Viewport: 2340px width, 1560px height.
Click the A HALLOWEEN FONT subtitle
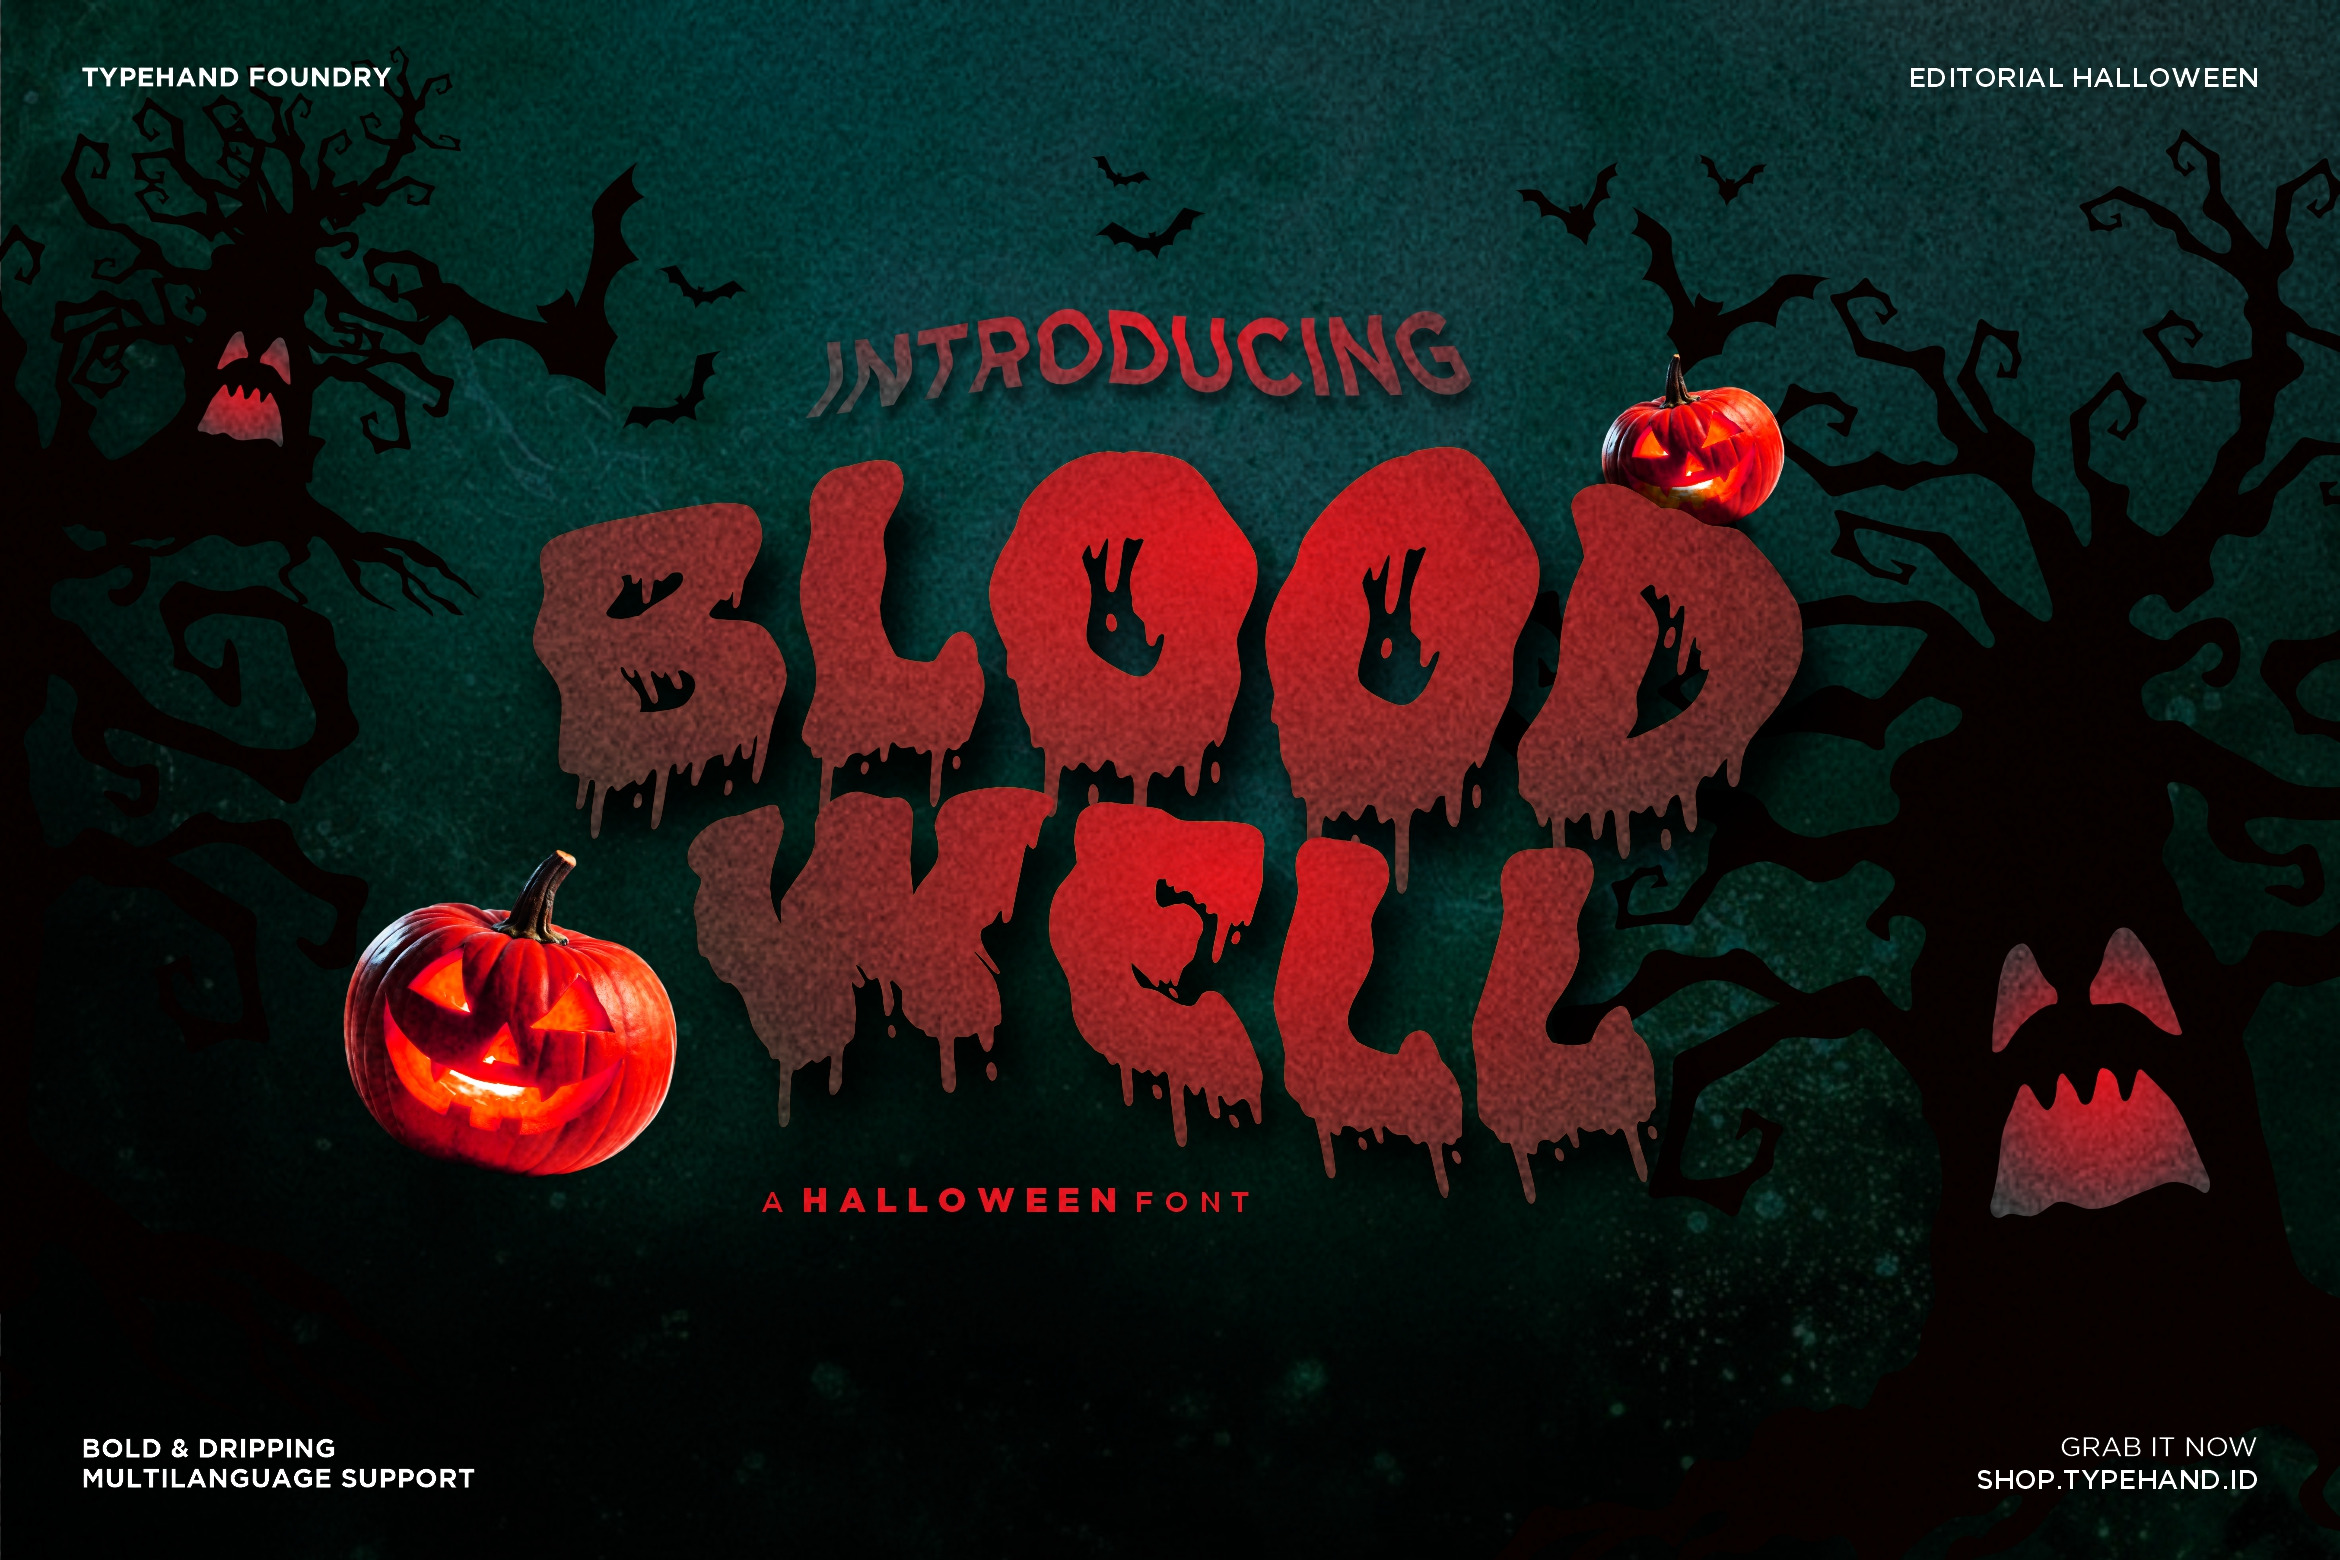1007,1201
